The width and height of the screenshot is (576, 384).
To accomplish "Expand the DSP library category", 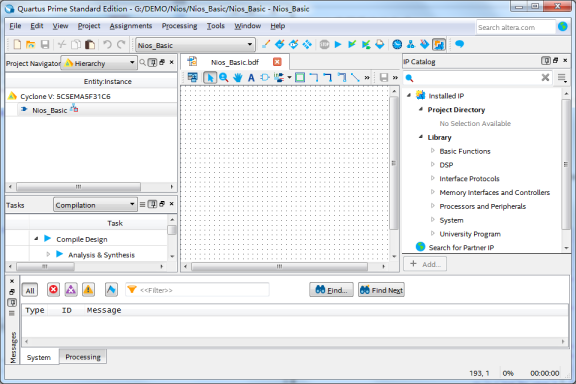I will [x=432, y=165].
